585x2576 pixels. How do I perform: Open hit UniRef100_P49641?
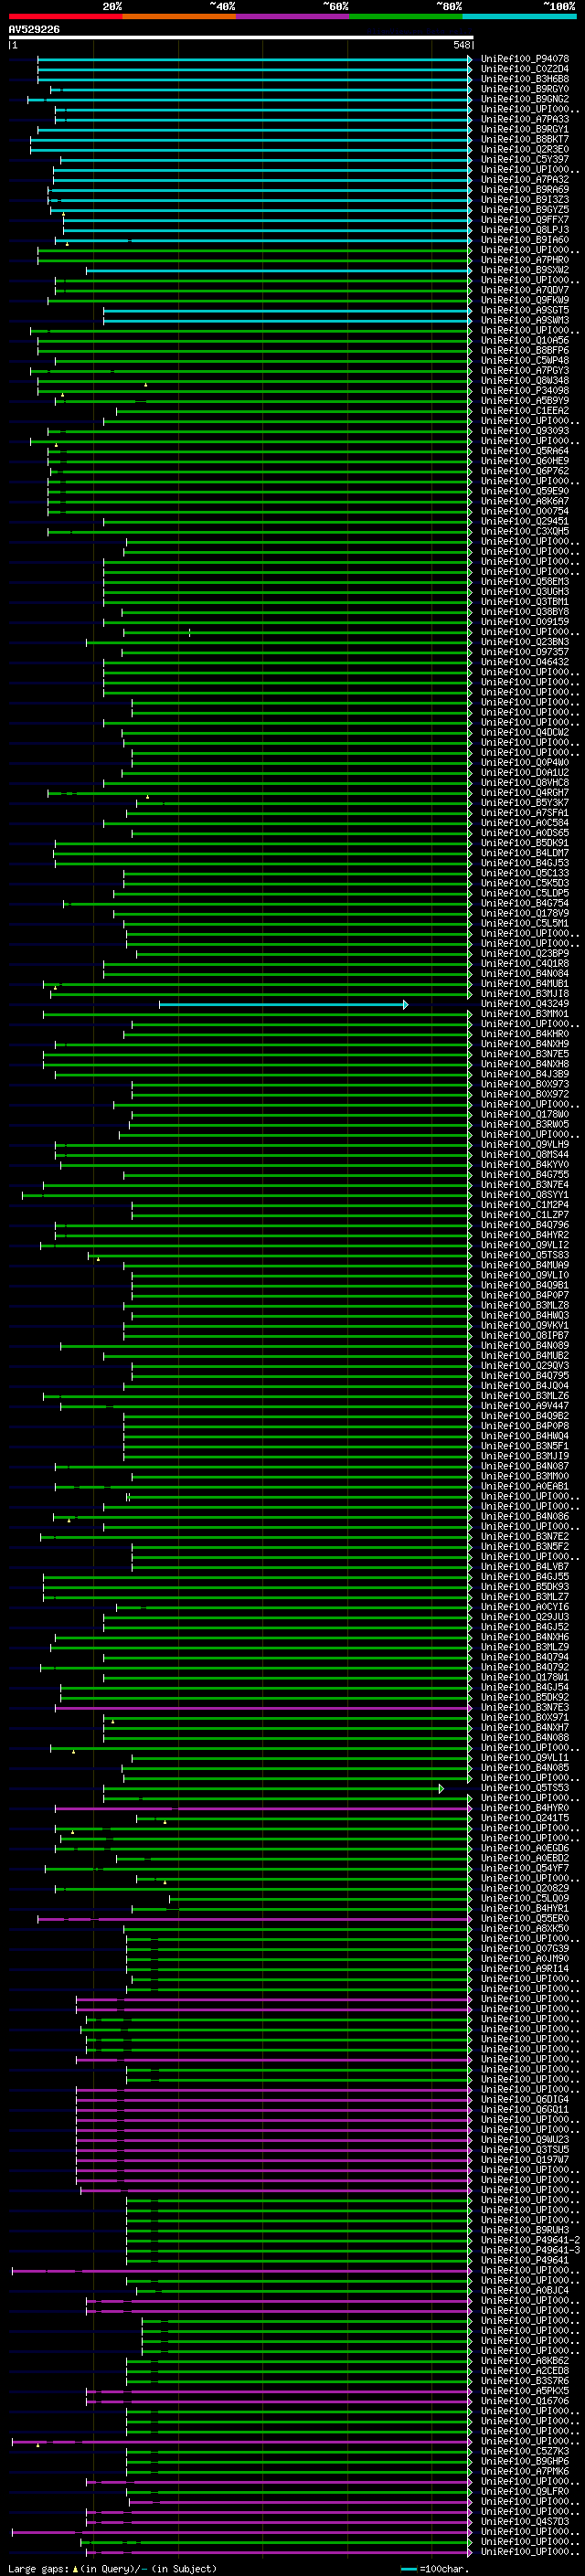[x=525, y=2260]
